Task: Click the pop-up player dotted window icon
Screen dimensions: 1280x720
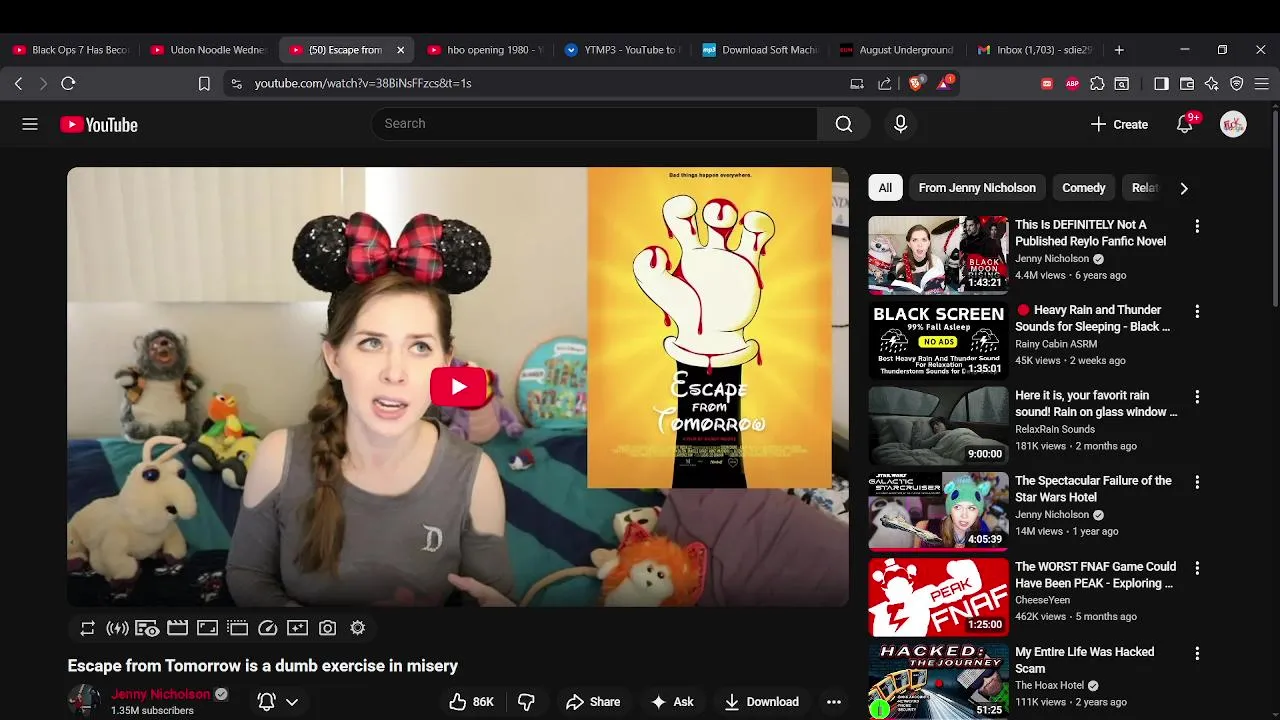Action: (237, 628)
